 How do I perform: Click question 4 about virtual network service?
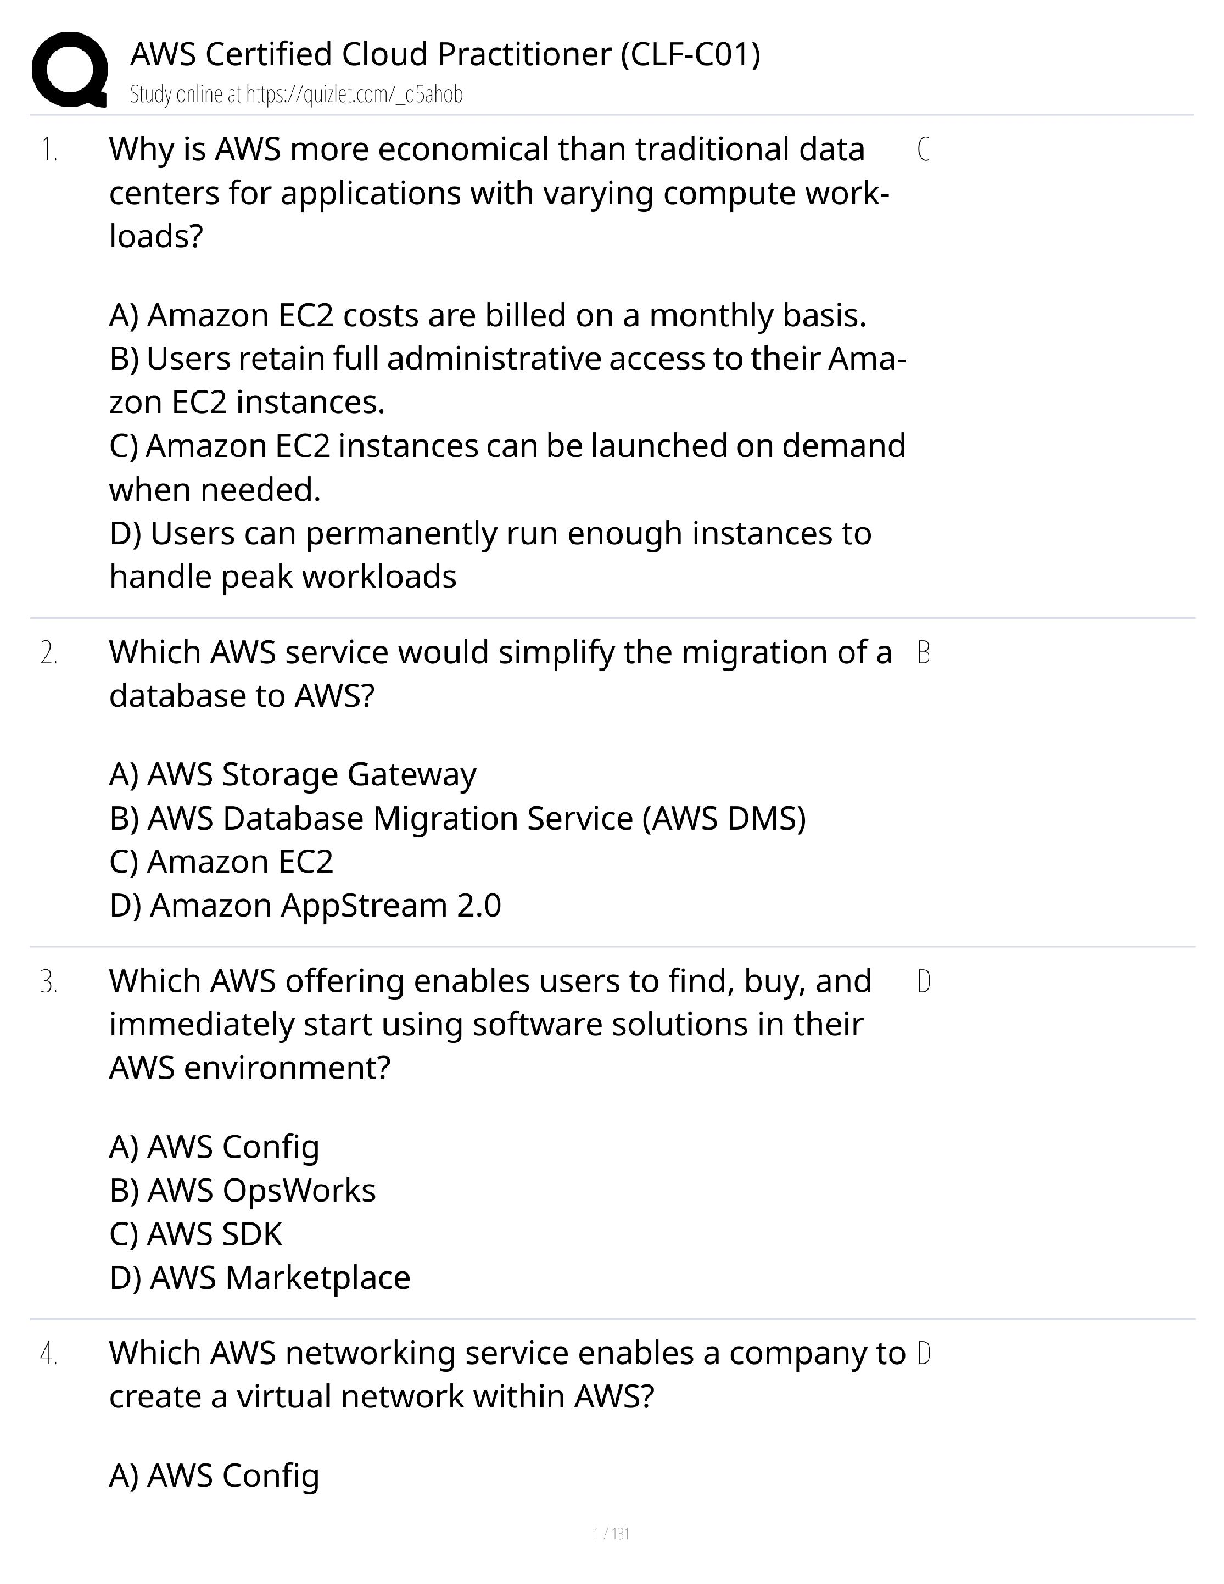tap(507, 1375)
